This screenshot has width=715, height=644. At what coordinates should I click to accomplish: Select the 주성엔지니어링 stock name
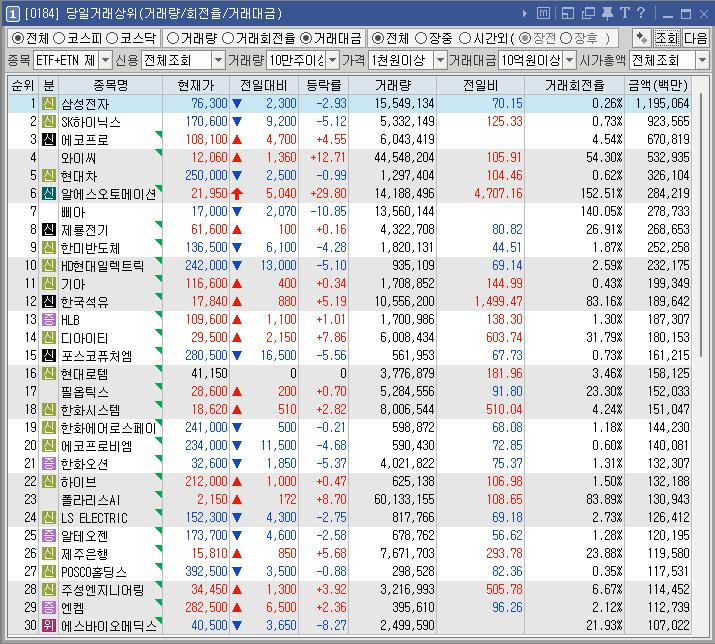[x=103, y=590]
